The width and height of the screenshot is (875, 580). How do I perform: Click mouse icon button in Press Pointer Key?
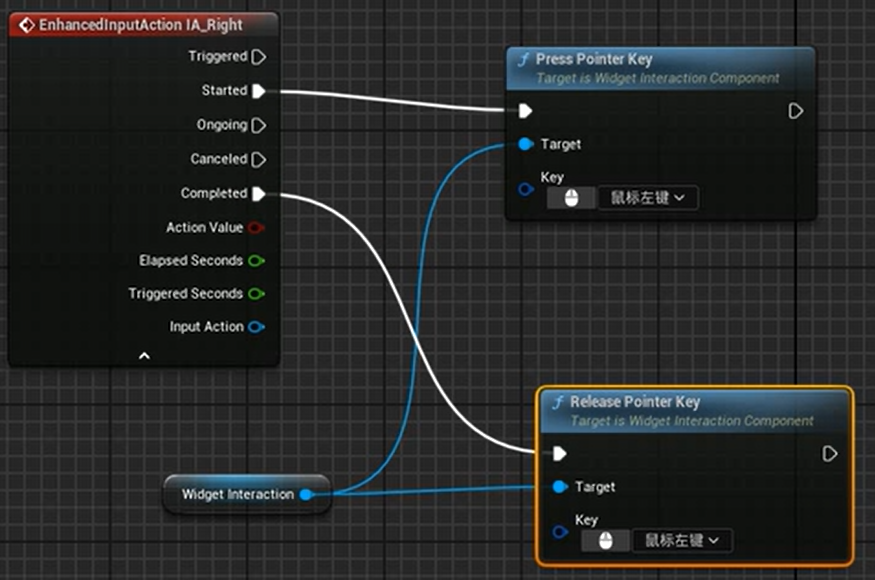pyautogui.click(x=572, y=198)
